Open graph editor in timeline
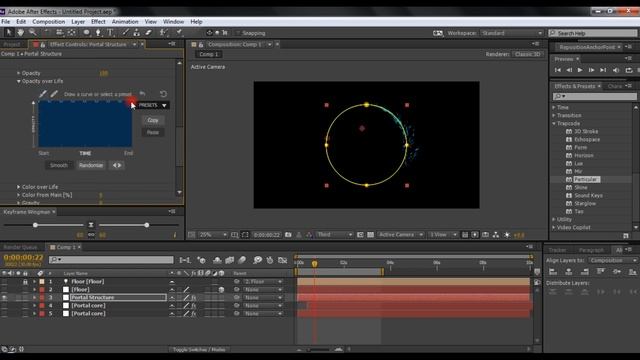This screenshot has height=360, width=640. pos(282,260)
